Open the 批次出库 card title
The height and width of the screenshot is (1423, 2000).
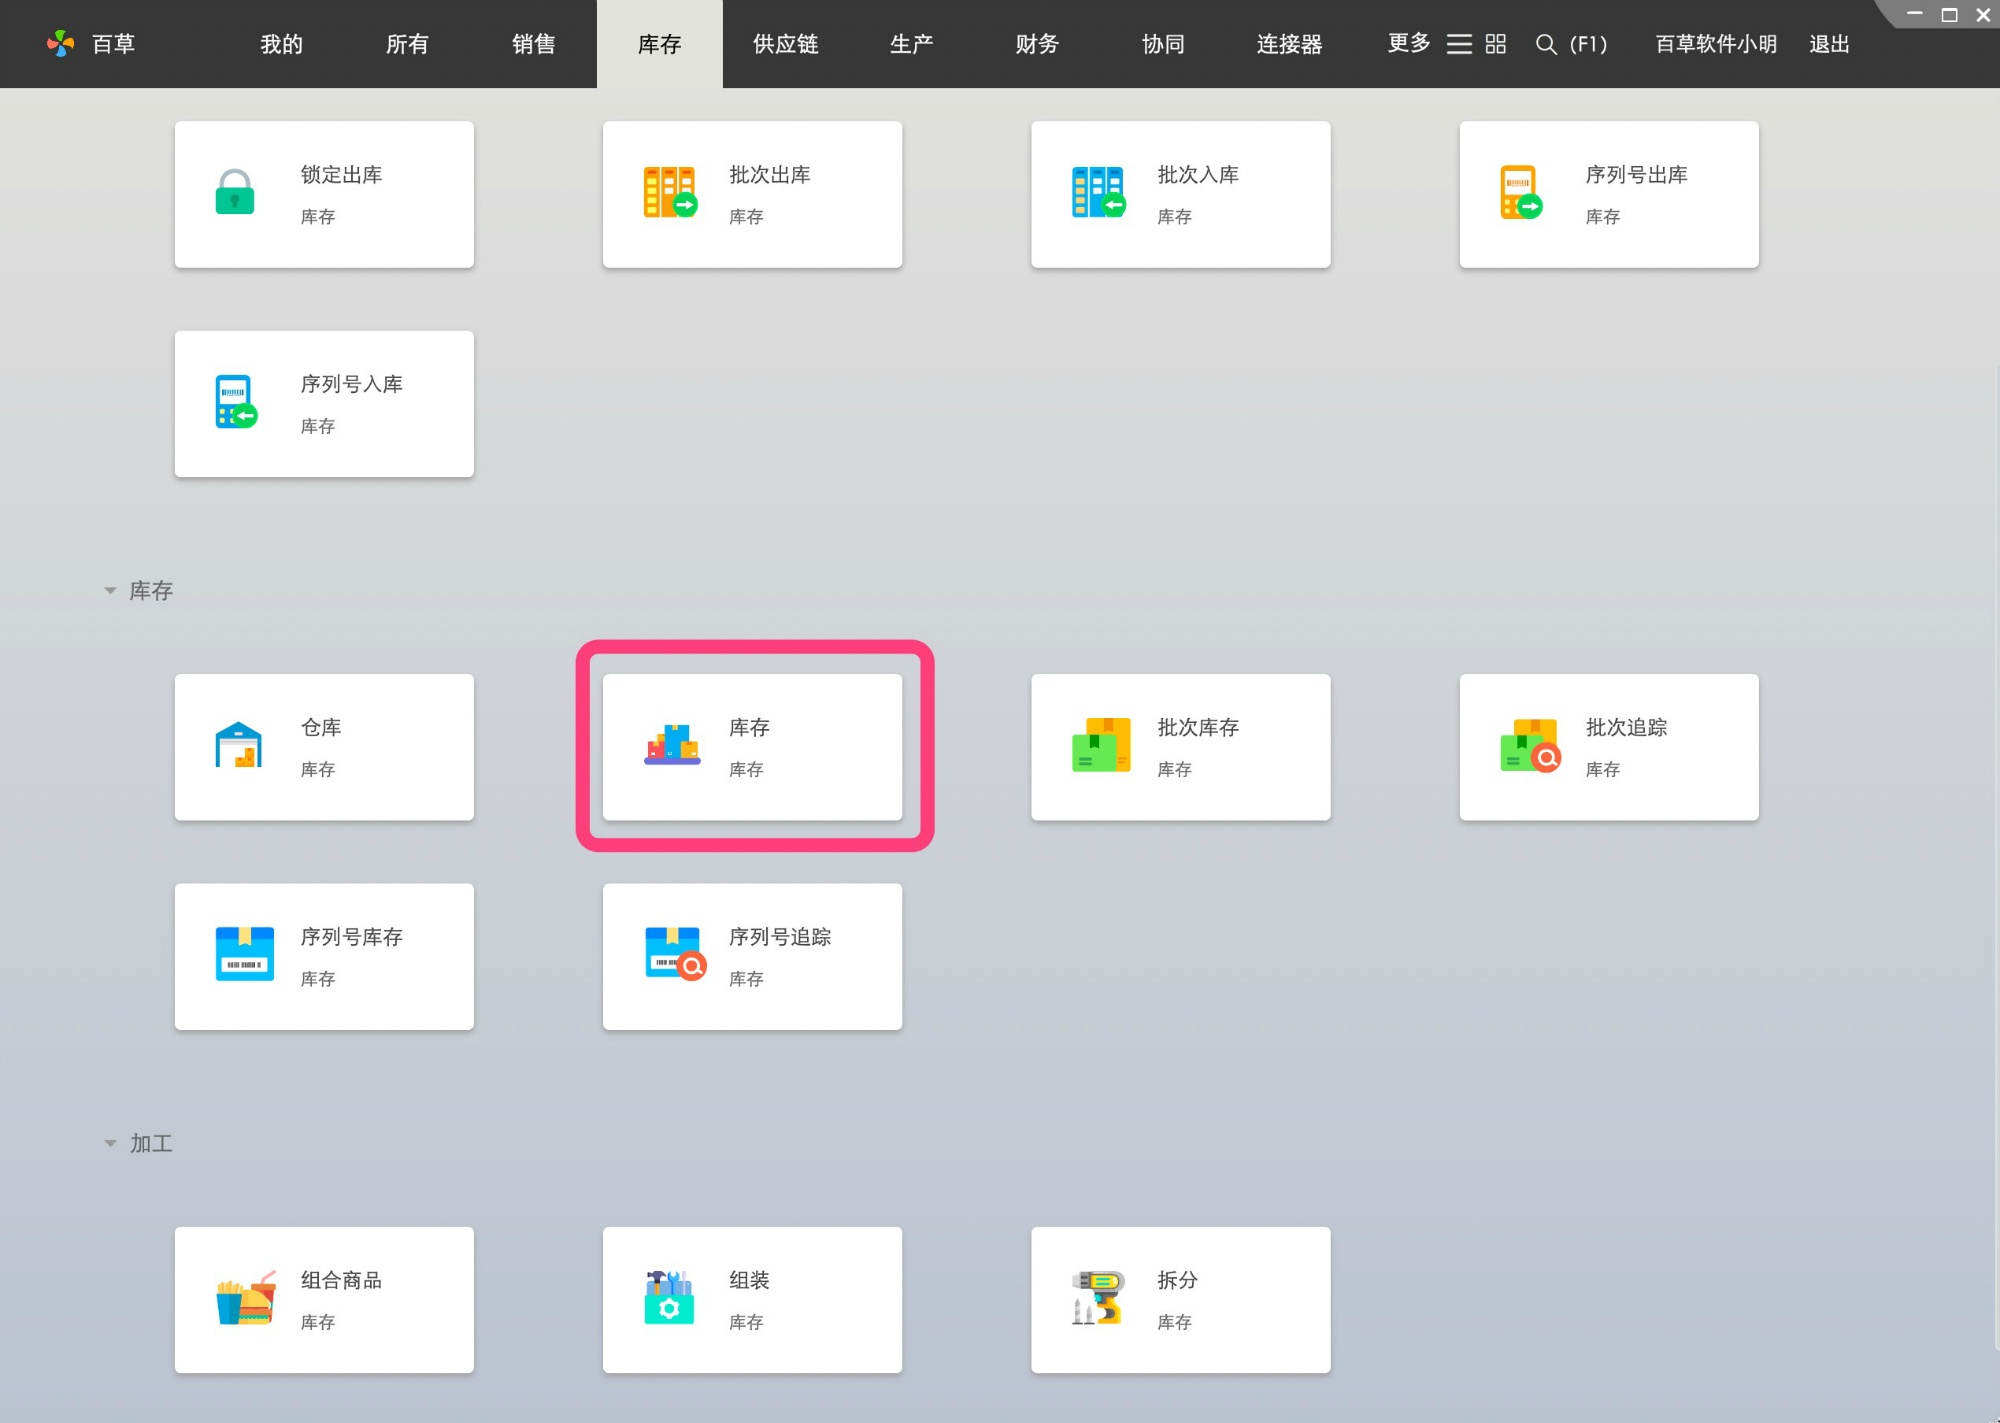[x=770, y=175]
